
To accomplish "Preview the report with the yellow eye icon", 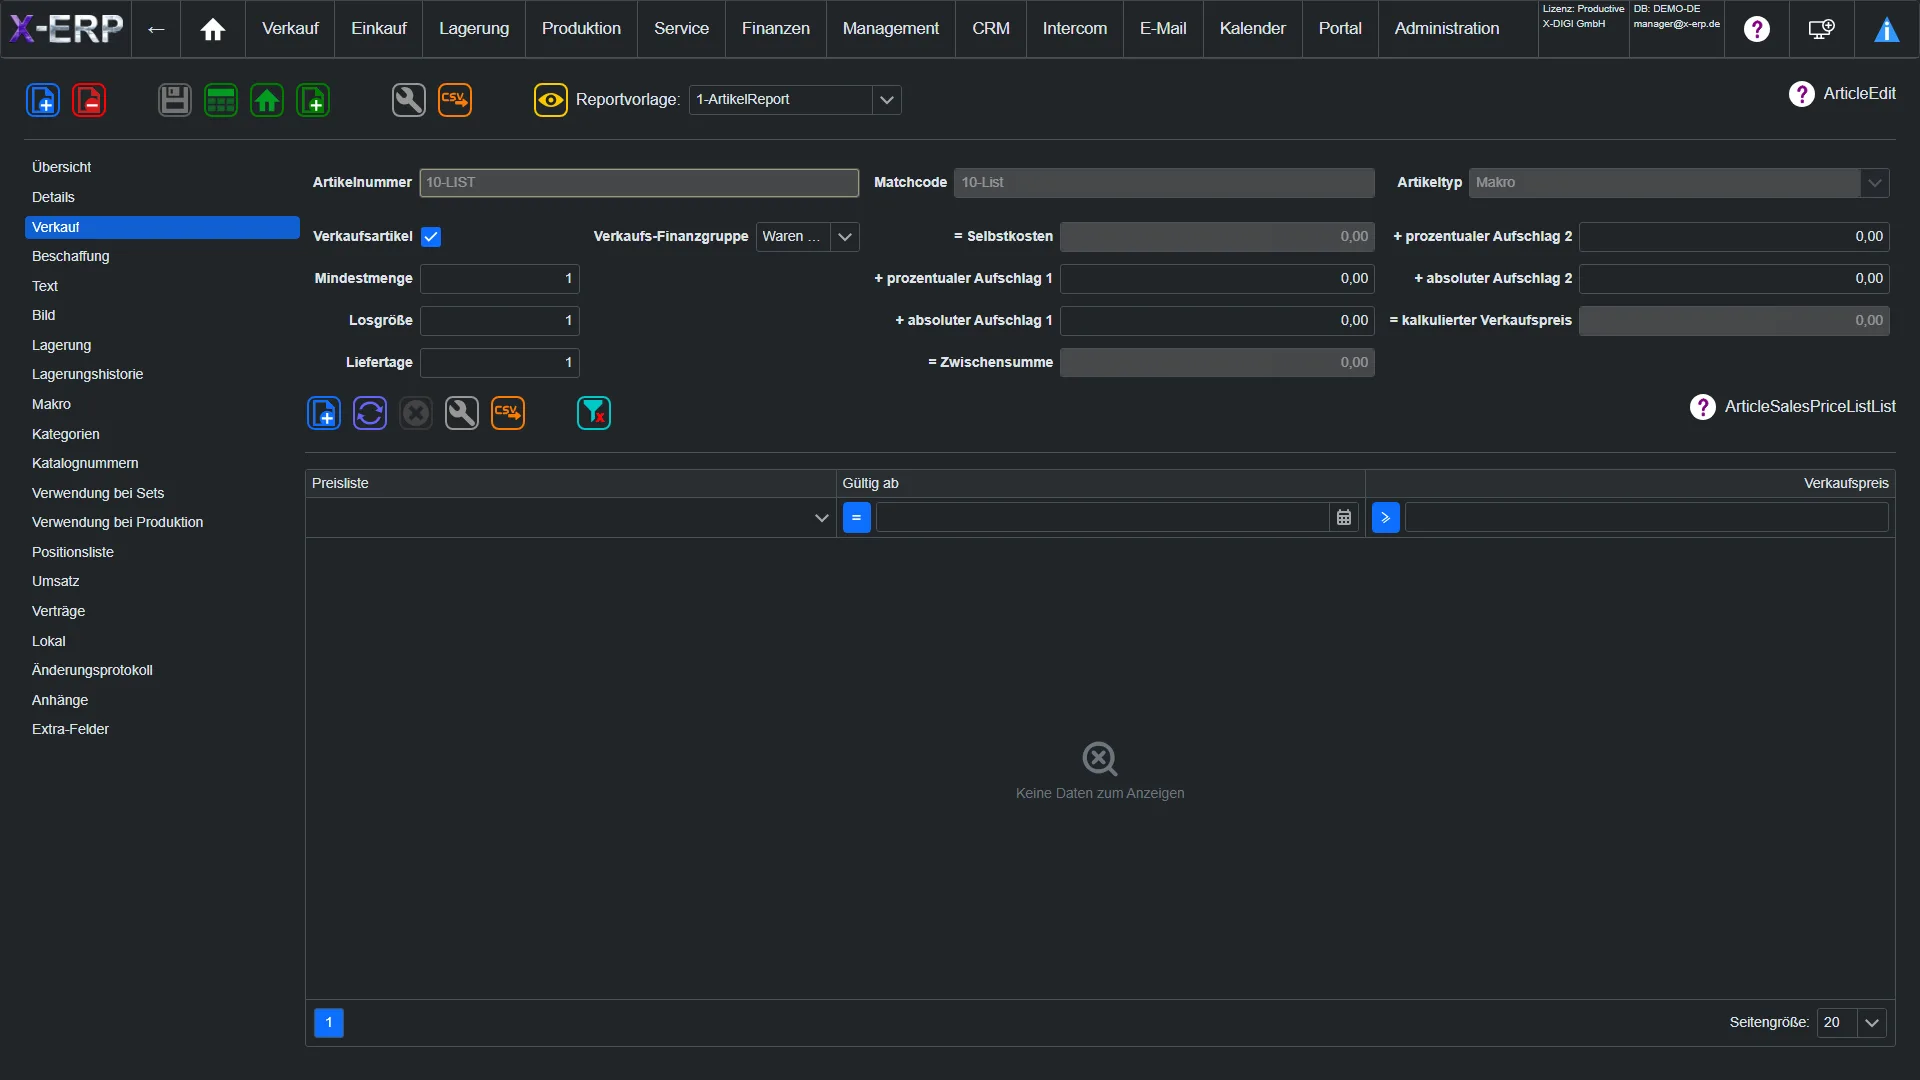I will tap(551, 100).
